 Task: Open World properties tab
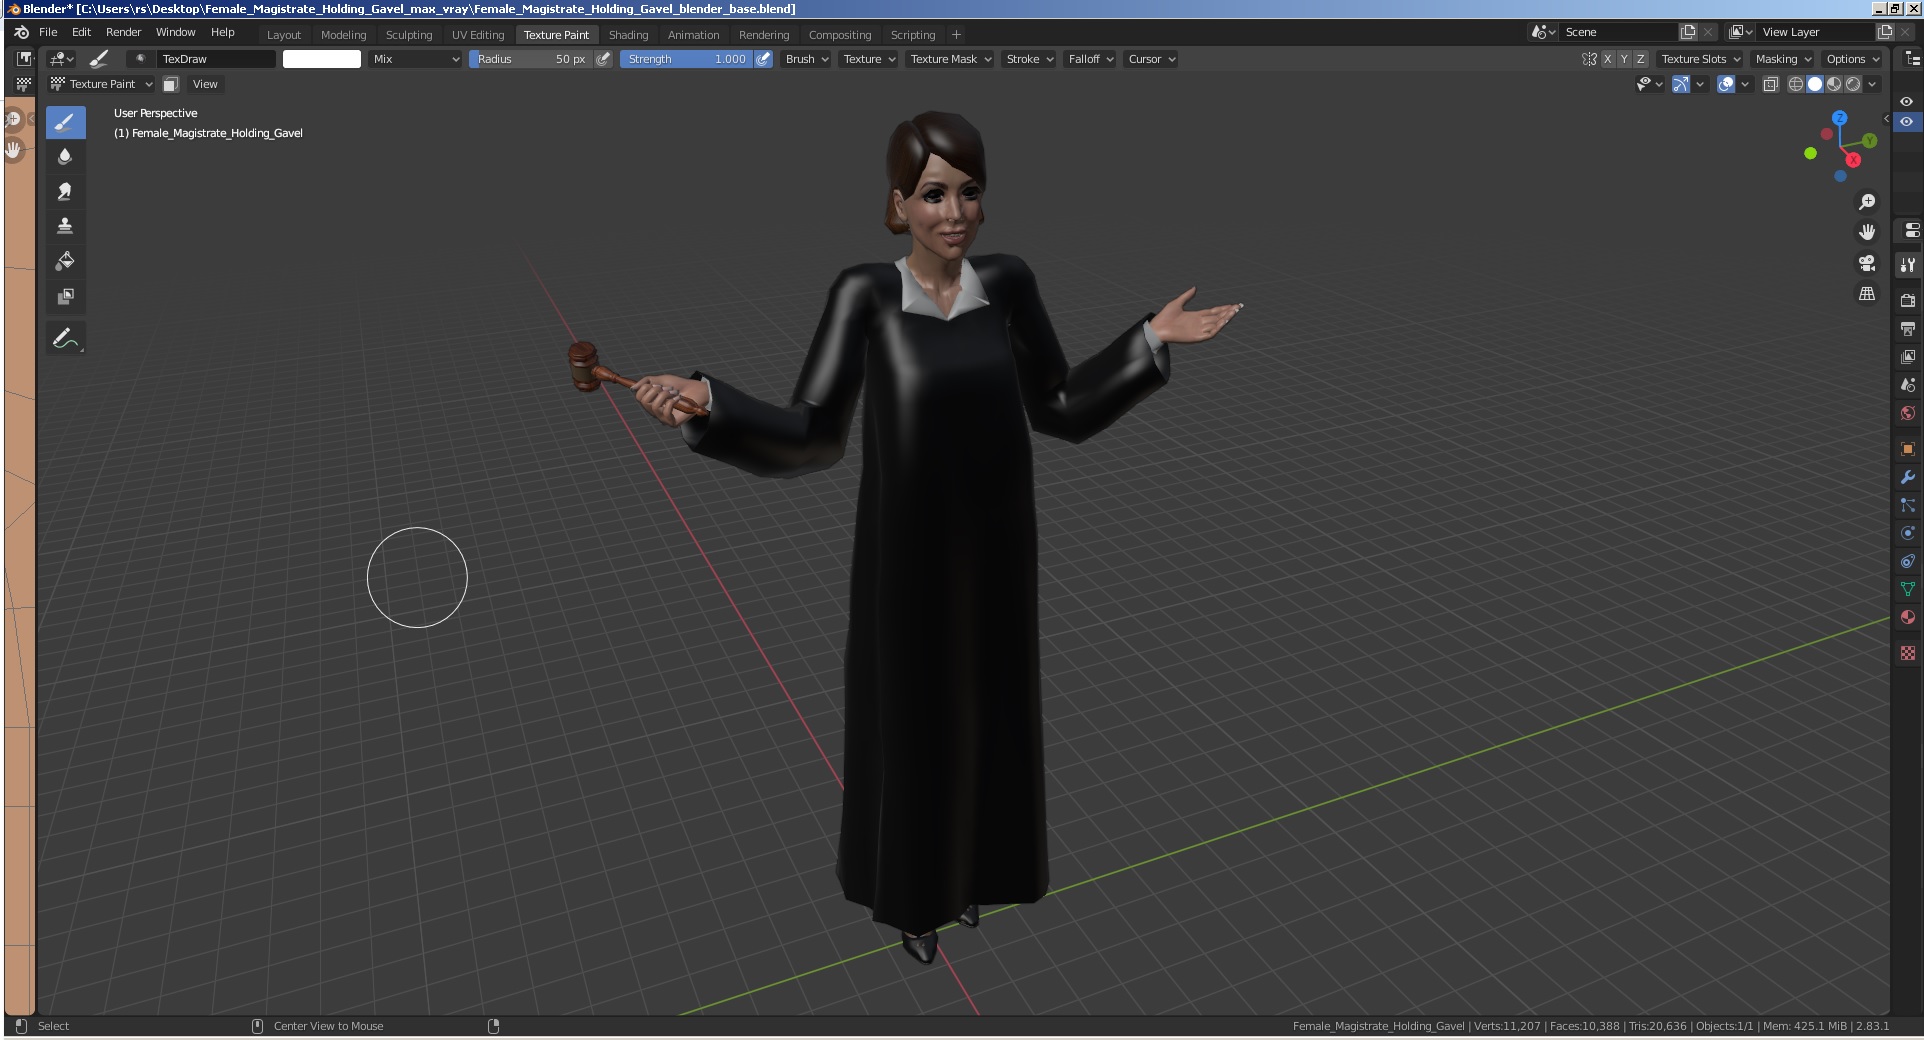[x=1908, y=413]
